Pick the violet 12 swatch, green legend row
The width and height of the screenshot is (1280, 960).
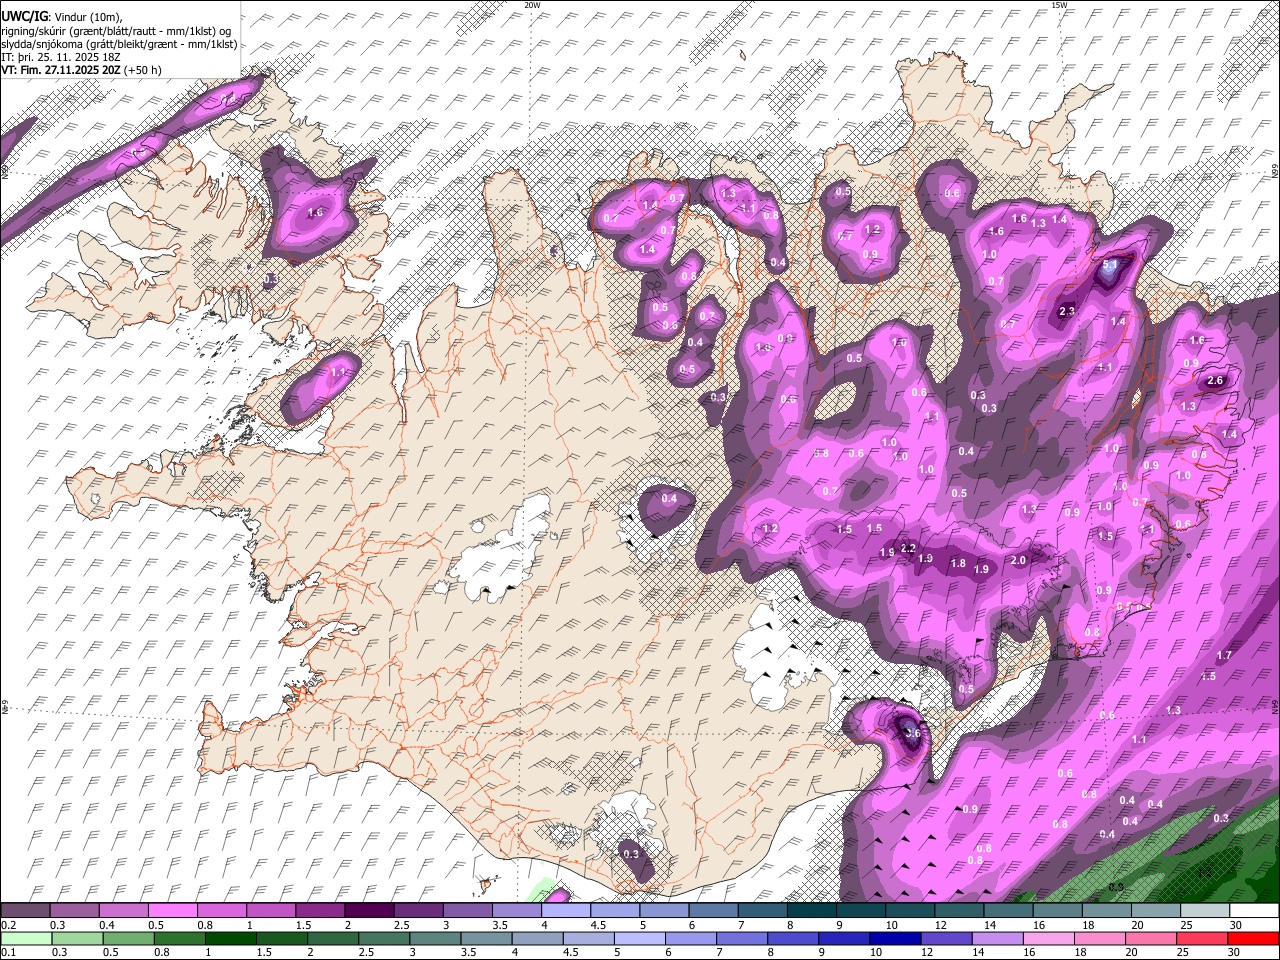(947, 938)
